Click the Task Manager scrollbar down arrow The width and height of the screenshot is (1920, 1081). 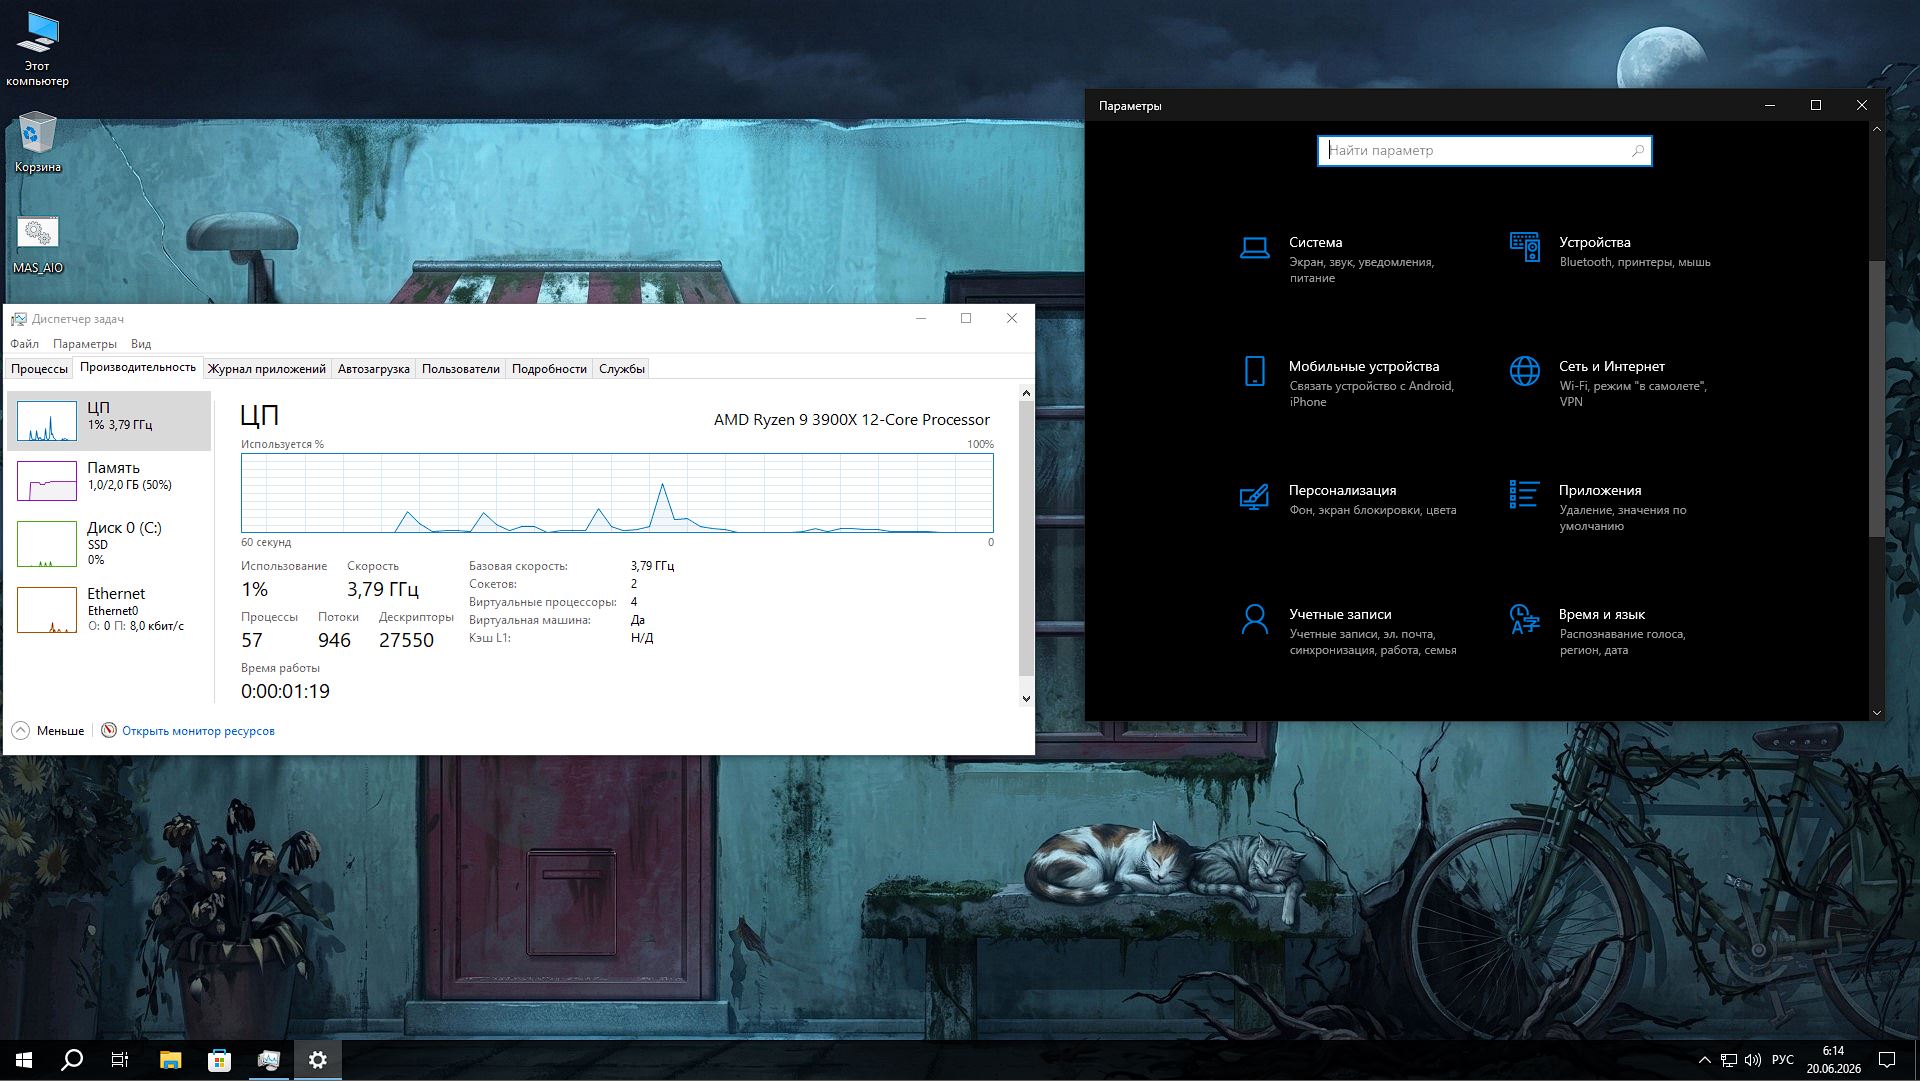pos(1026,698)
